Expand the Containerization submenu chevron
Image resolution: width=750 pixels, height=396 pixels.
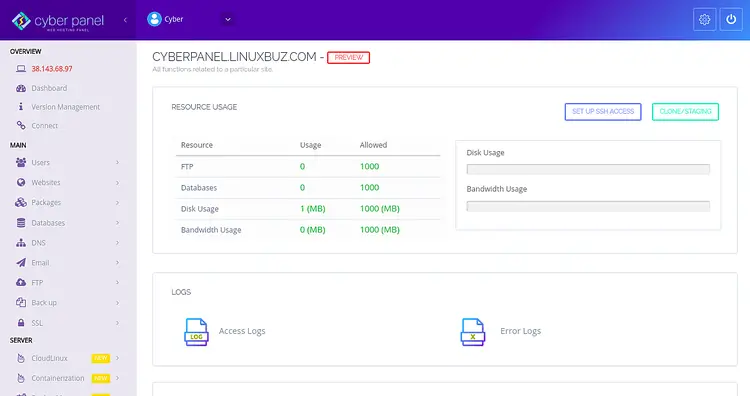(118, 378)
